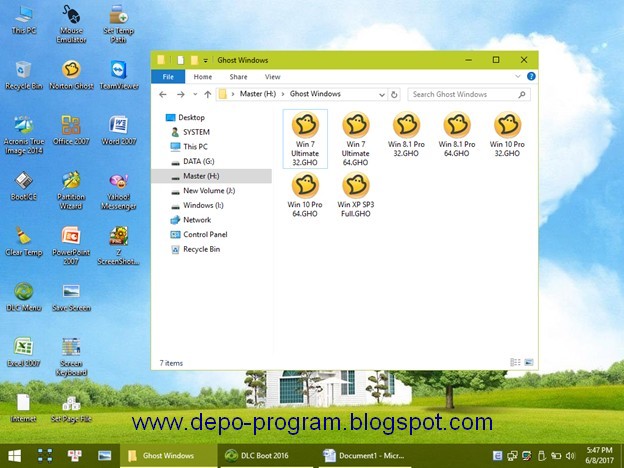Select Win 8.1 Pro 32.GHO file

[406, 135]
